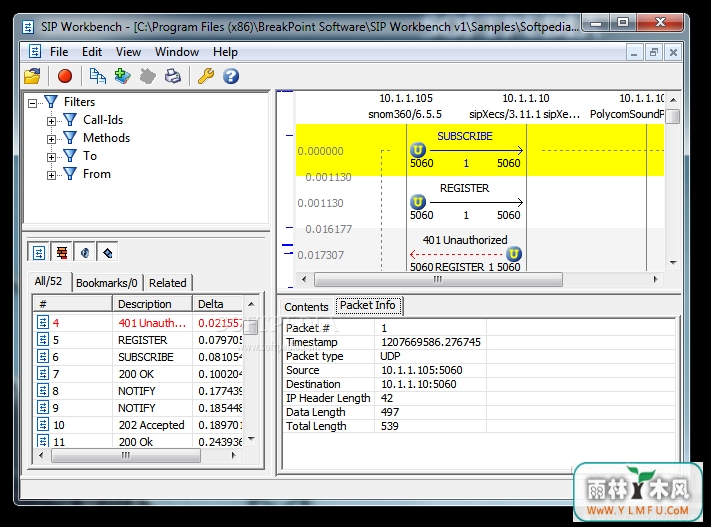Open settings with the wrench icon
The height and width of the screenshot is (527, 711).
(x=206, y=76)
